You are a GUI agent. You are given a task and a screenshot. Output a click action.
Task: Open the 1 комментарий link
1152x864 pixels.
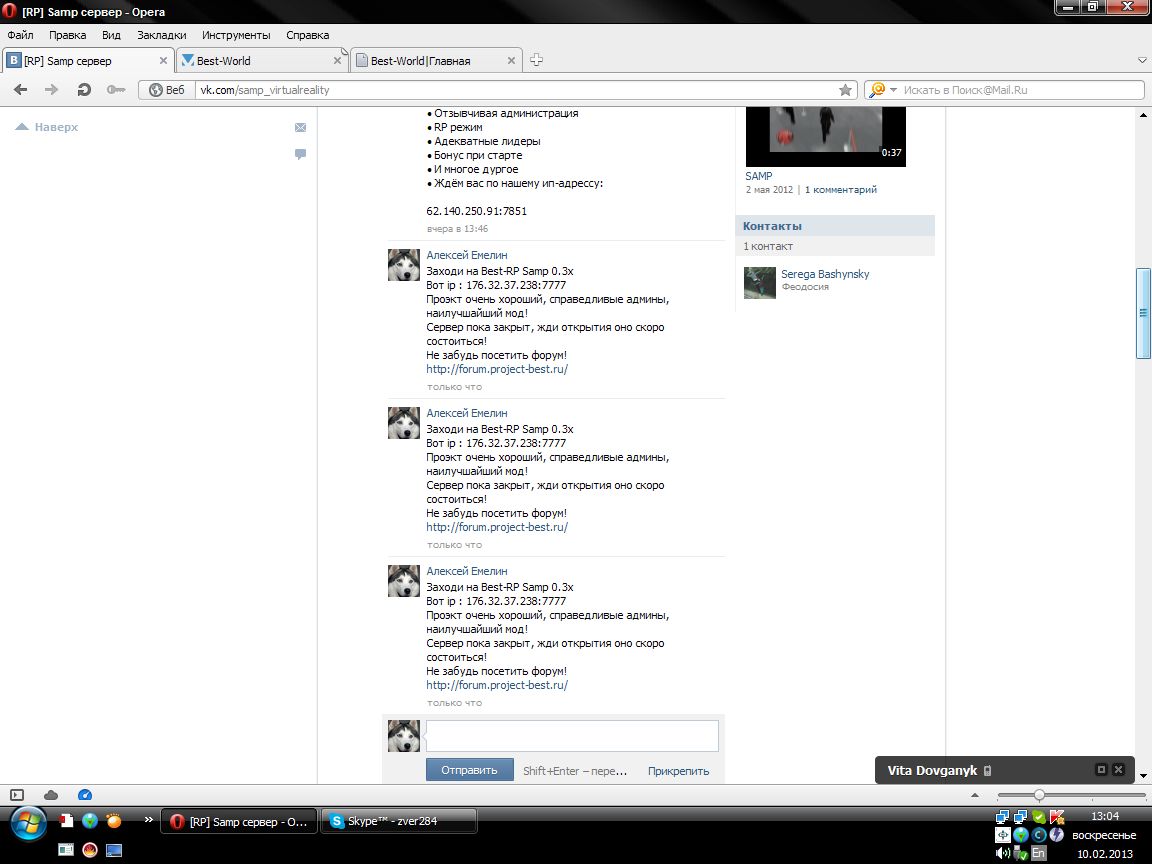[x=840, y=190]
